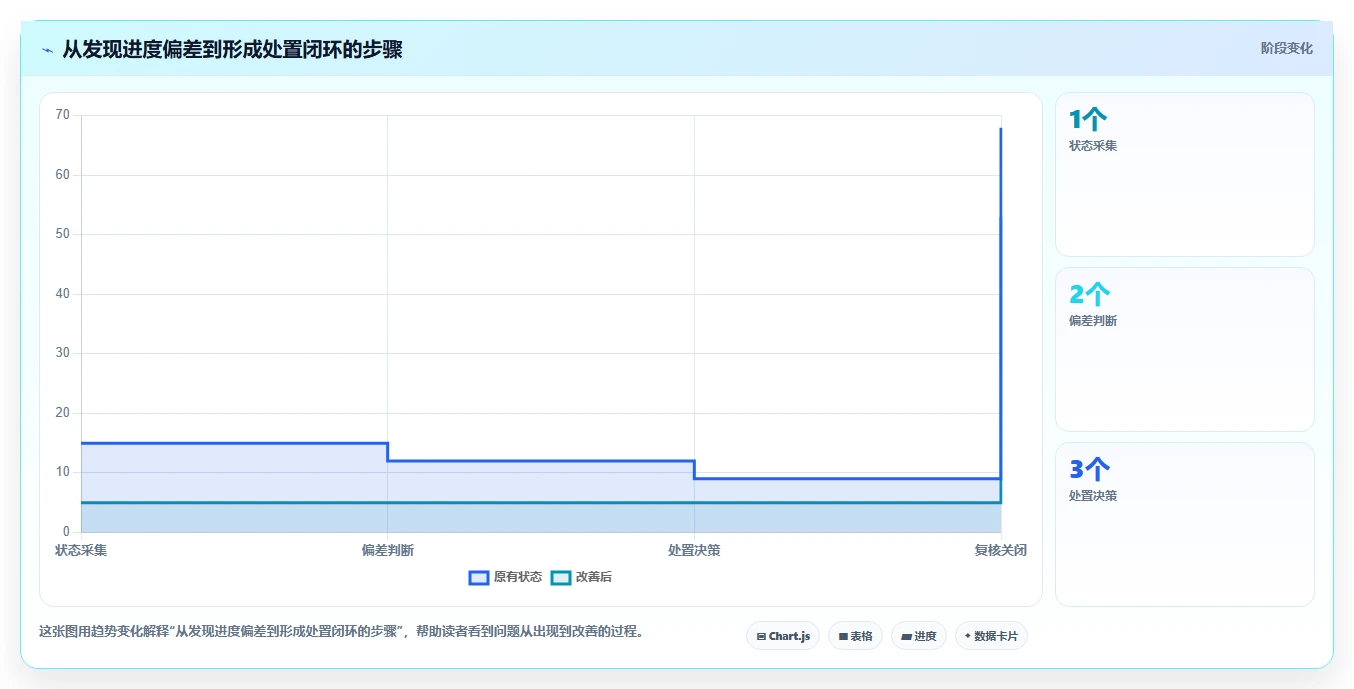Click the 阶段变化 label in header
This screenshot has width=1354, height=689.
(x=1286, y=48)
